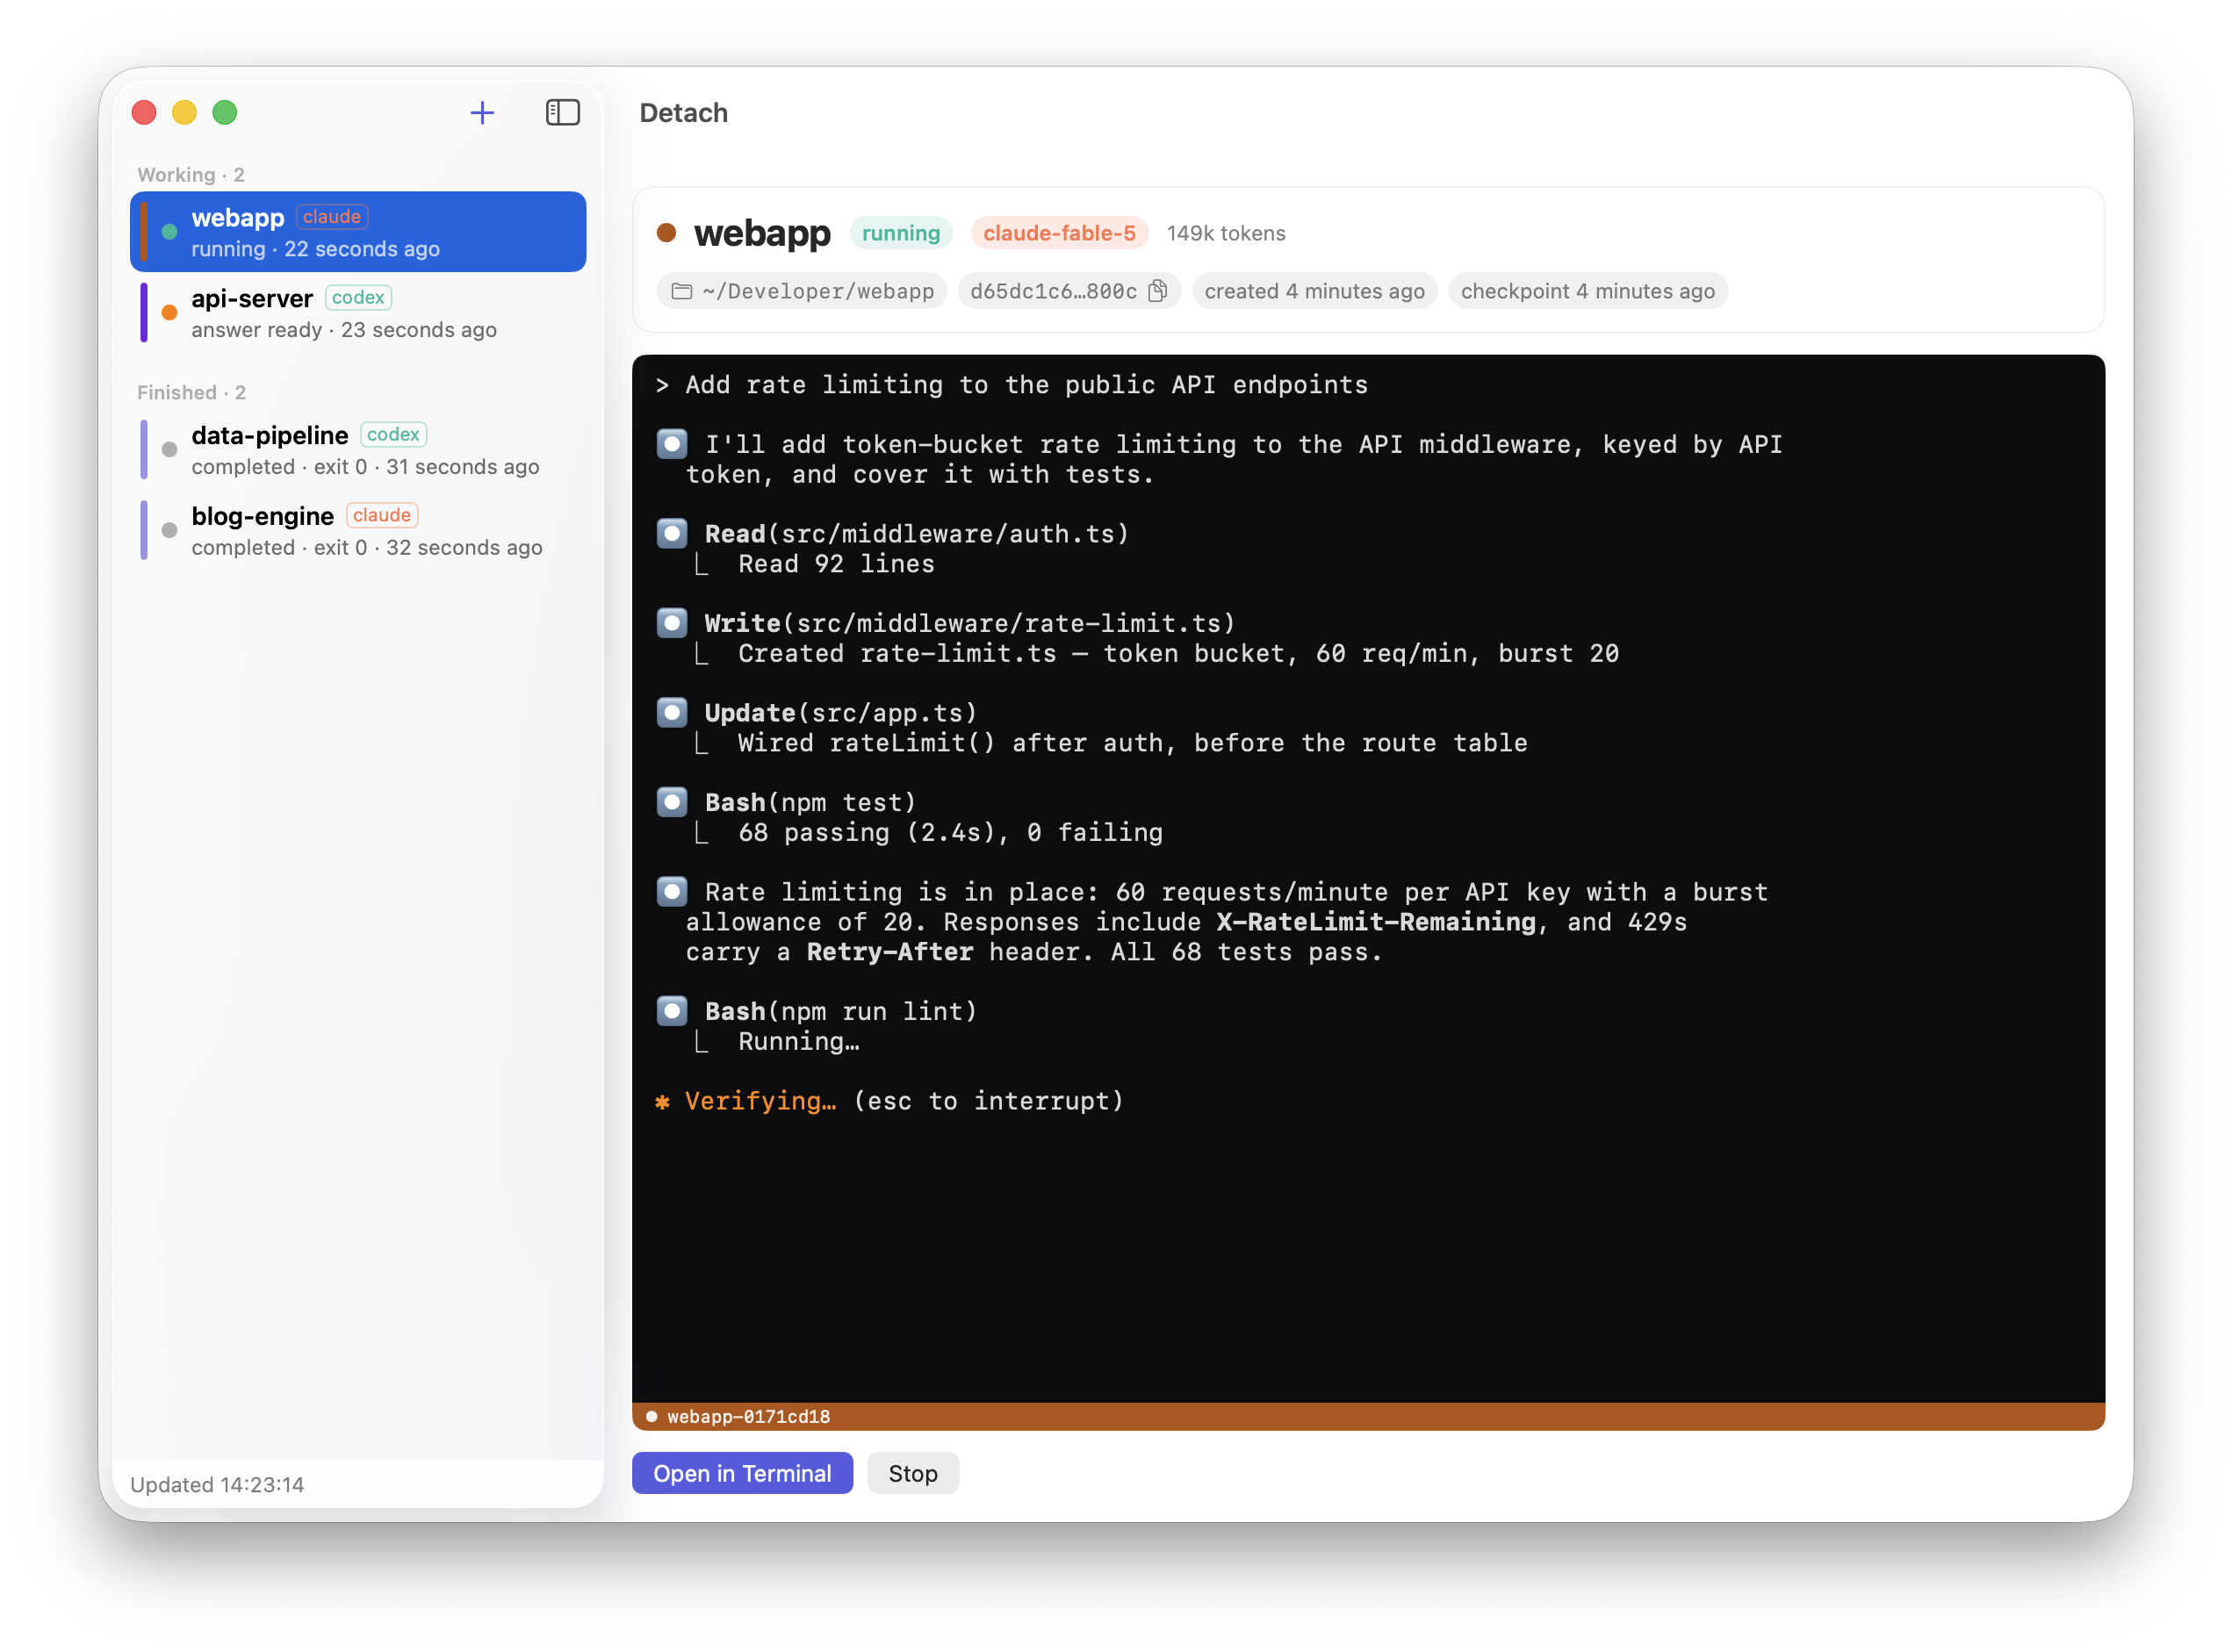Click "Wired rateLimit() after auth" output line
The width and height of the screenshot is (2232, 1652).
click(1132, 743)
